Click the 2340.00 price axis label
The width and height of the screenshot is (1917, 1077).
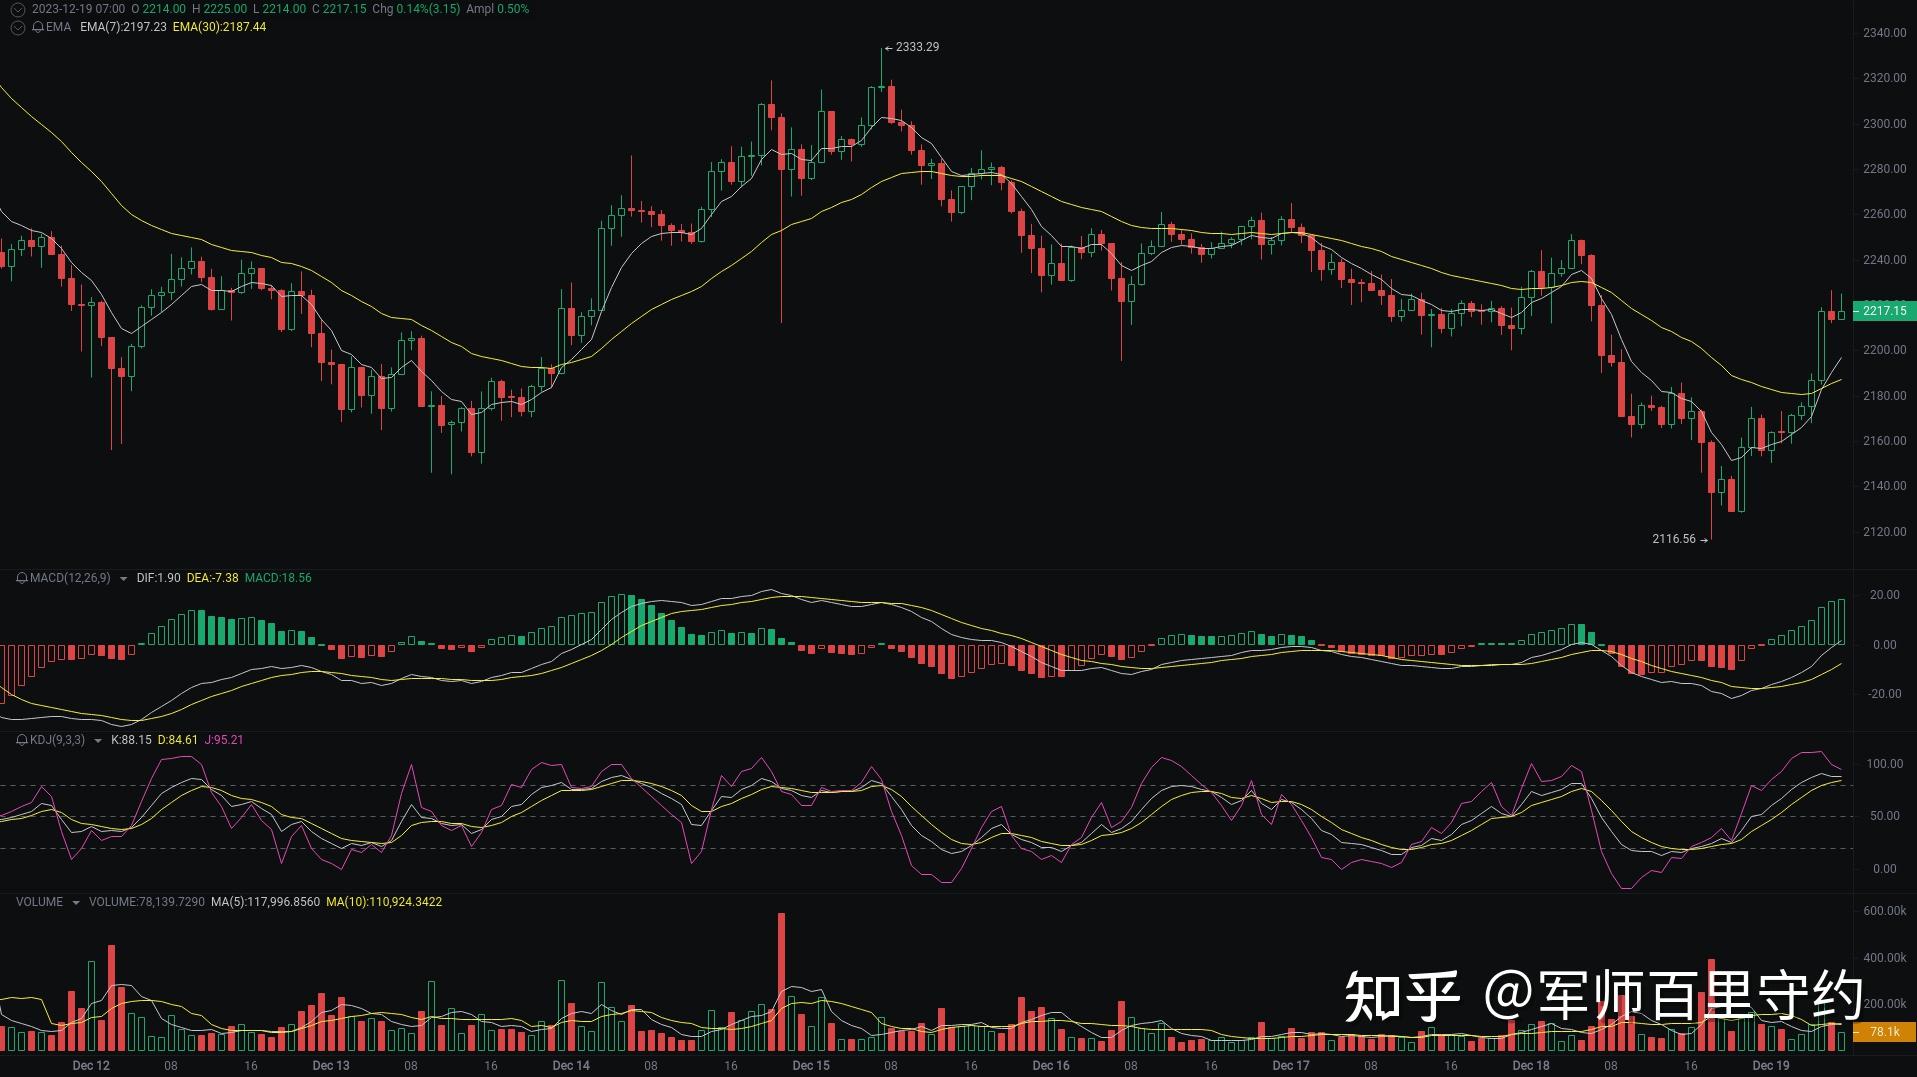coord(1884,33)
